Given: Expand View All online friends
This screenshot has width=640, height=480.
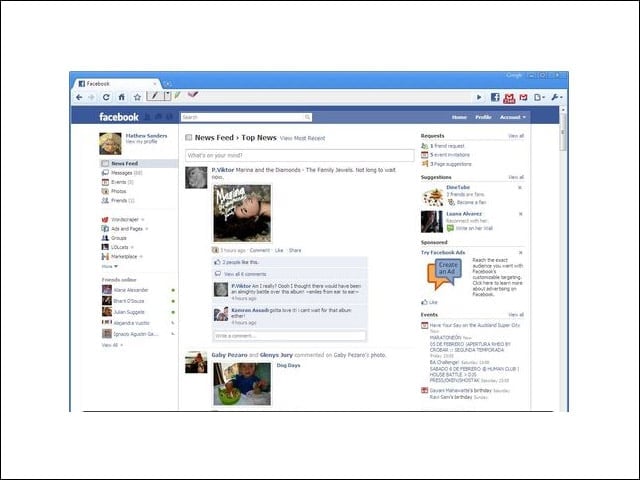Looking at the screenshot, I should (x=112, y=345).
